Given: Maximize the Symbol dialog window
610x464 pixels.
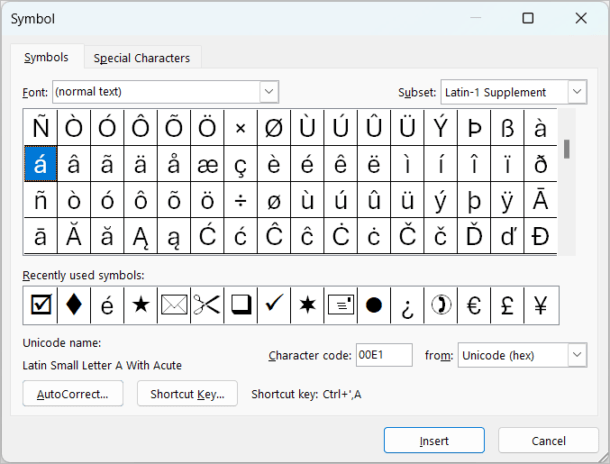Looking at the screenshot, I should (x=528, y=18).
